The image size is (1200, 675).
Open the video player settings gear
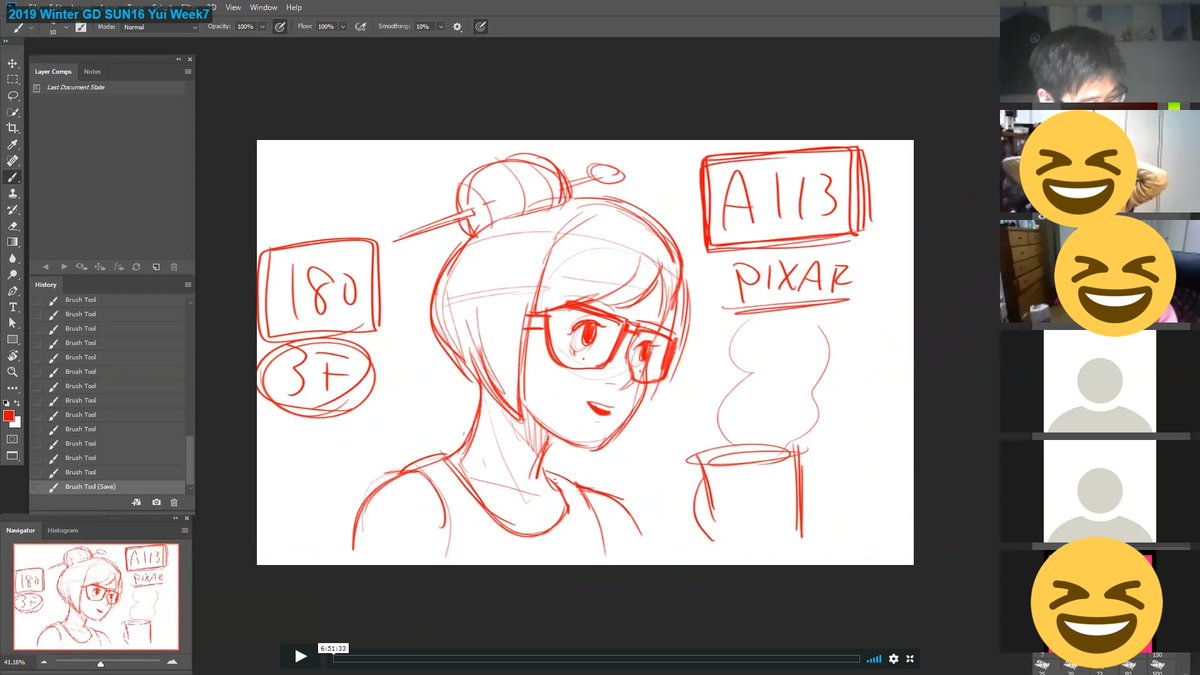[894, 659]
